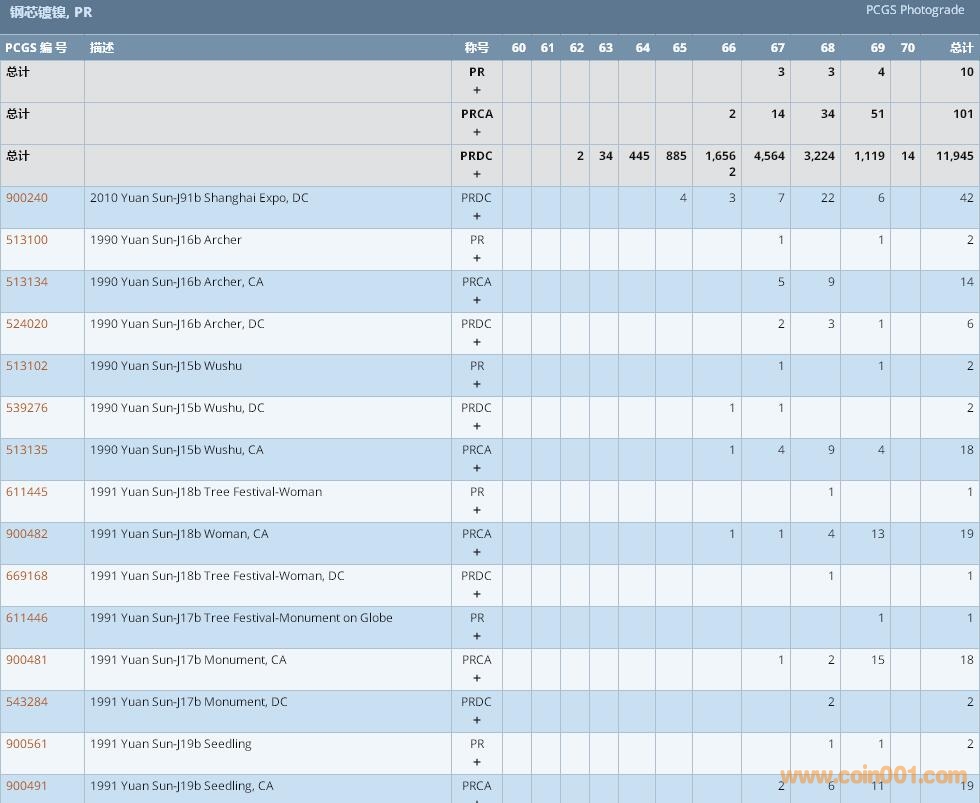Expand plus for 1990 Wushu DC row

pos(477,426)
